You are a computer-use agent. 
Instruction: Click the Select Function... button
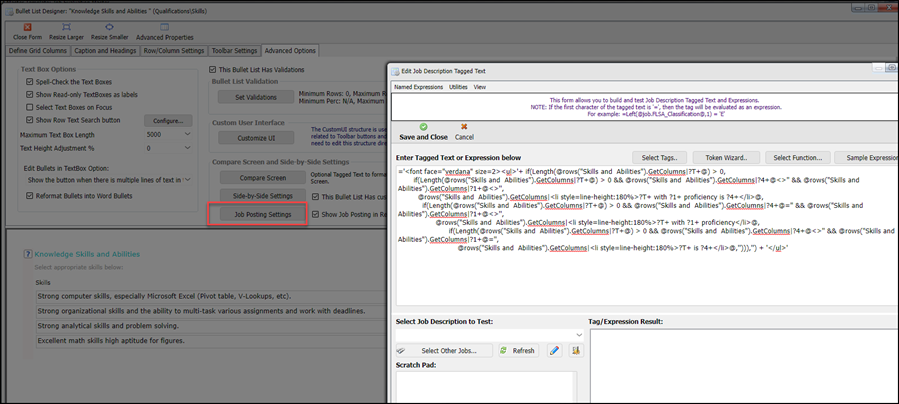798,158
